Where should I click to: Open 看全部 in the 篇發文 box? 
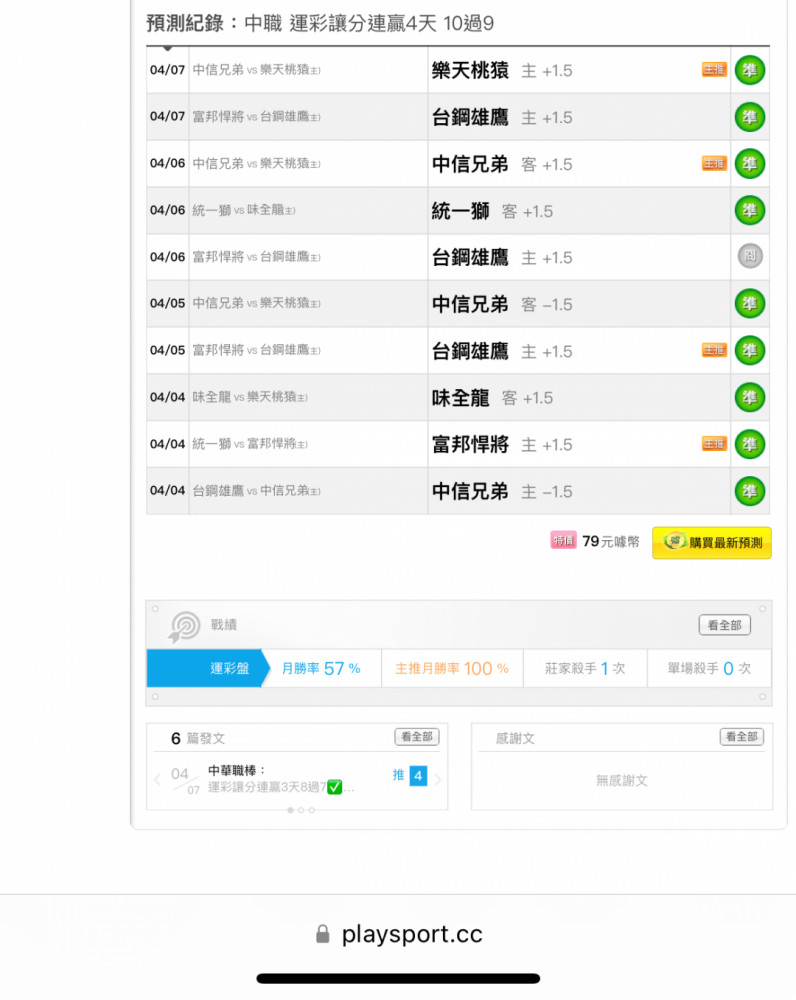tap(417, 737)
